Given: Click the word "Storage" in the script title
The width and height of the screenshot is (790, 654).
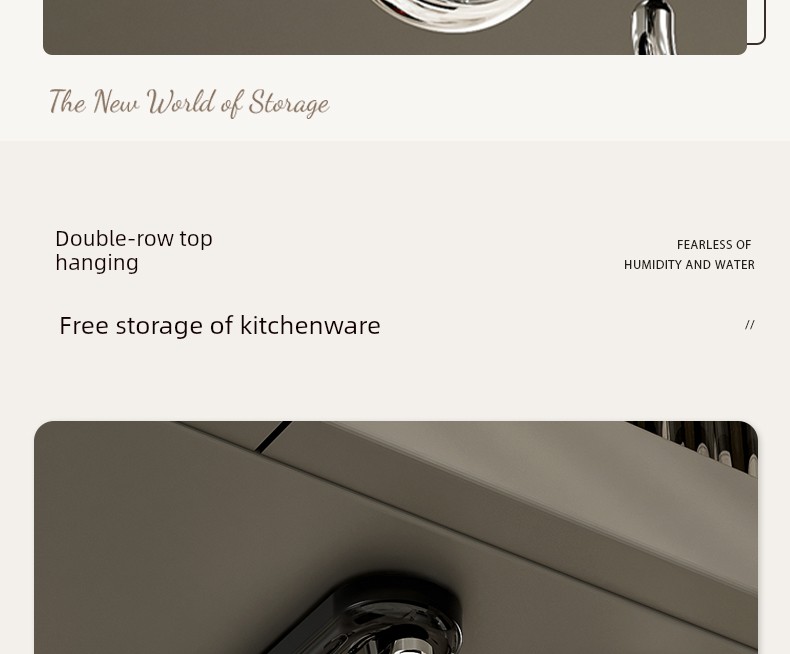Looking at the screenshot, I should 289,103.
